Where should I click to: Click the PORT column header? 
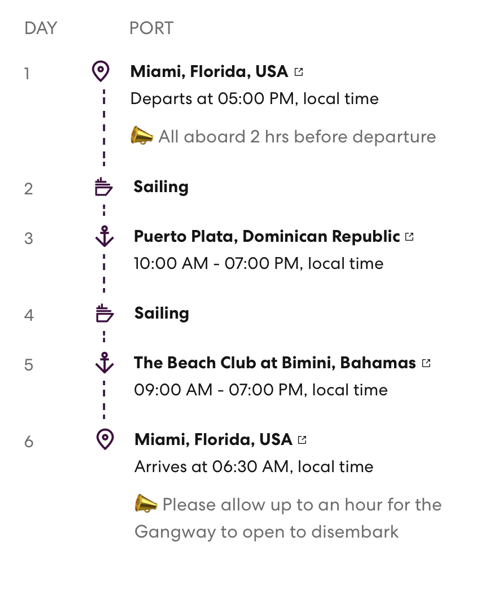[x=151, y=28]
